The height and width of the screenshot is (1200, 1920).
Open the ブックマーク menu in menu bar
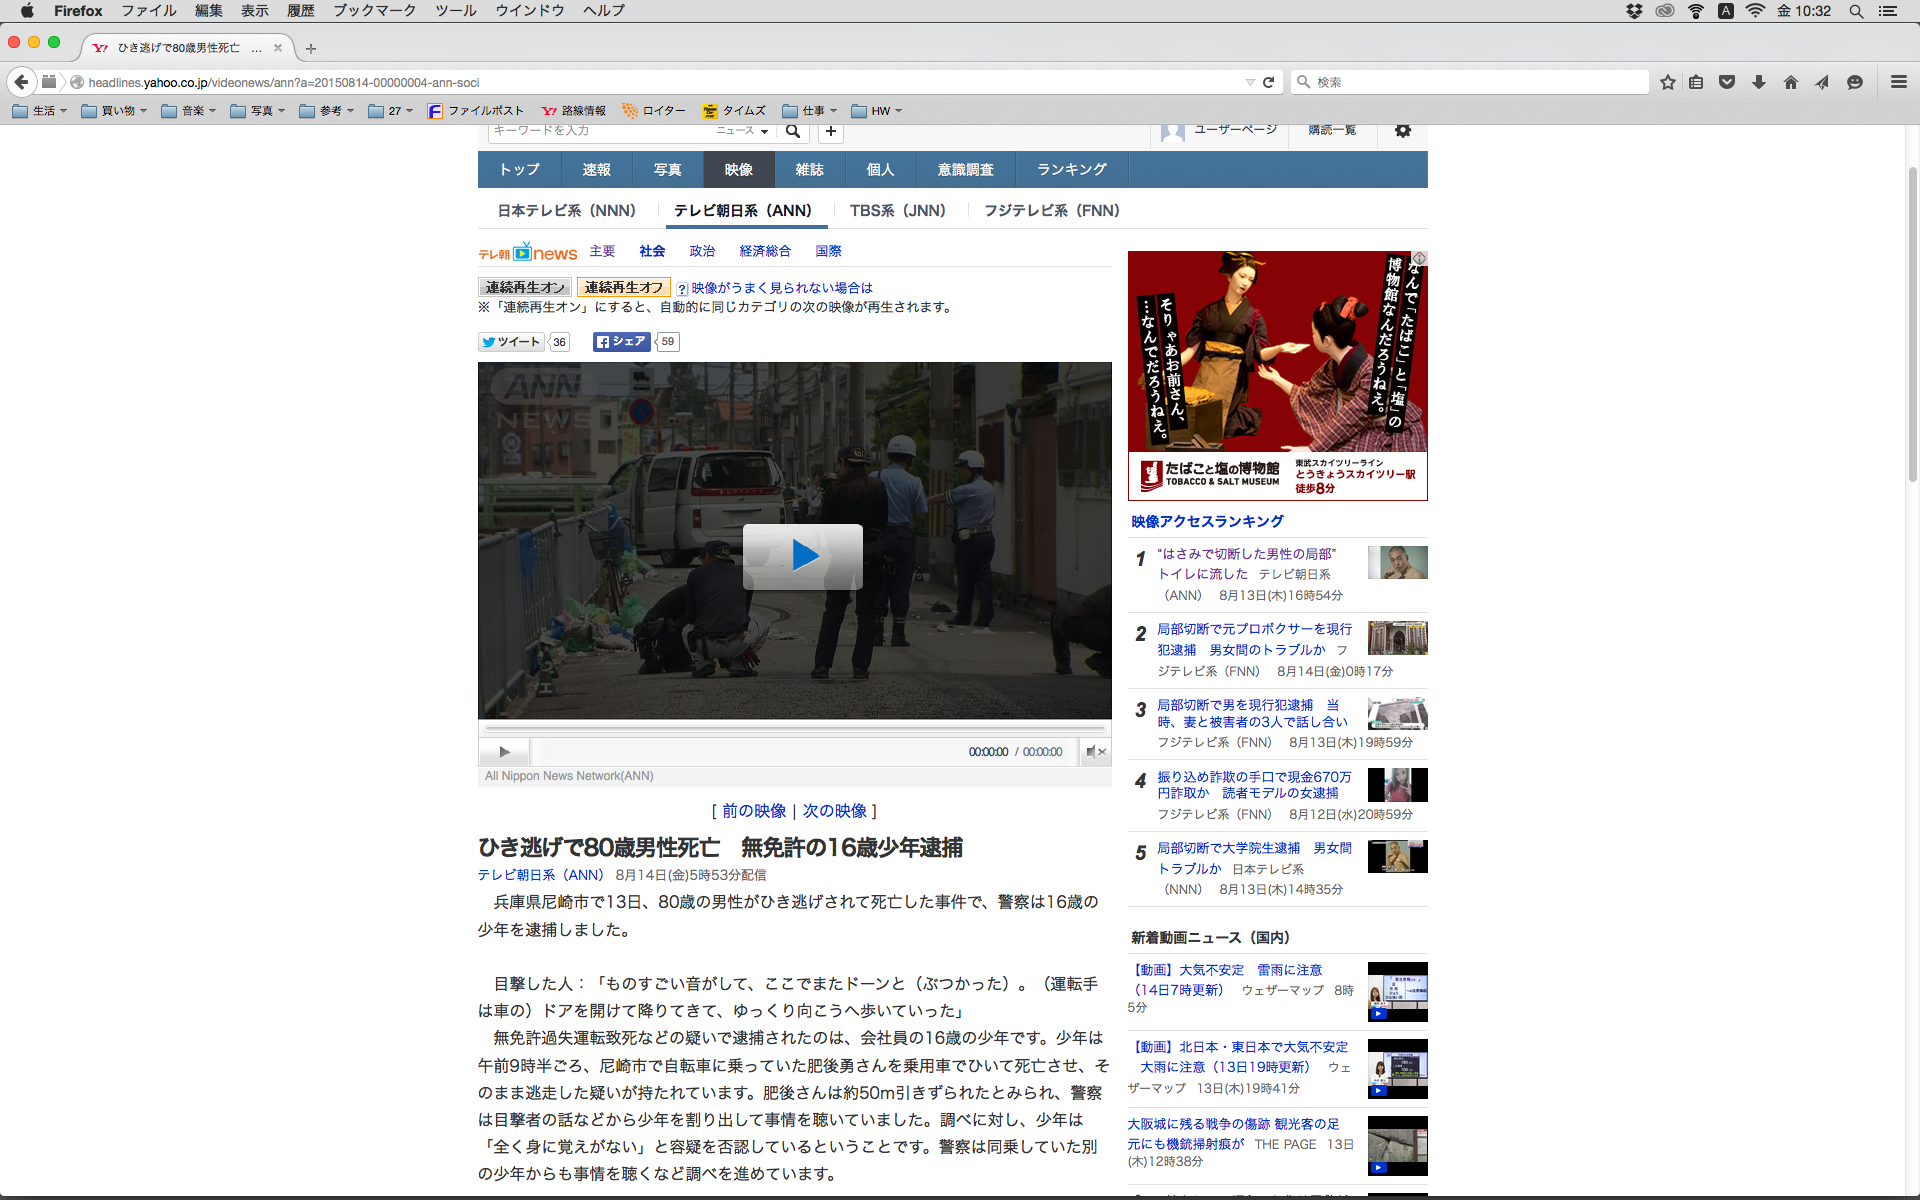tap(374, 11)
